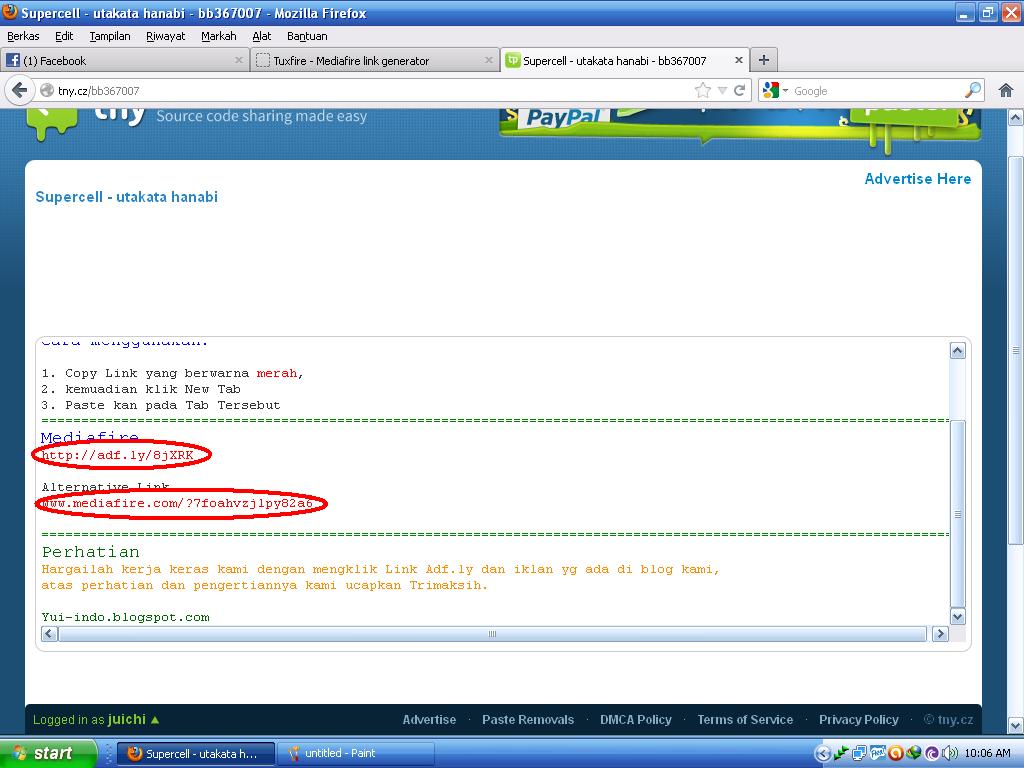The image size is (1024, 768).
Task: Open the Google search engine dropdown
Action: (x=786, y=90)
